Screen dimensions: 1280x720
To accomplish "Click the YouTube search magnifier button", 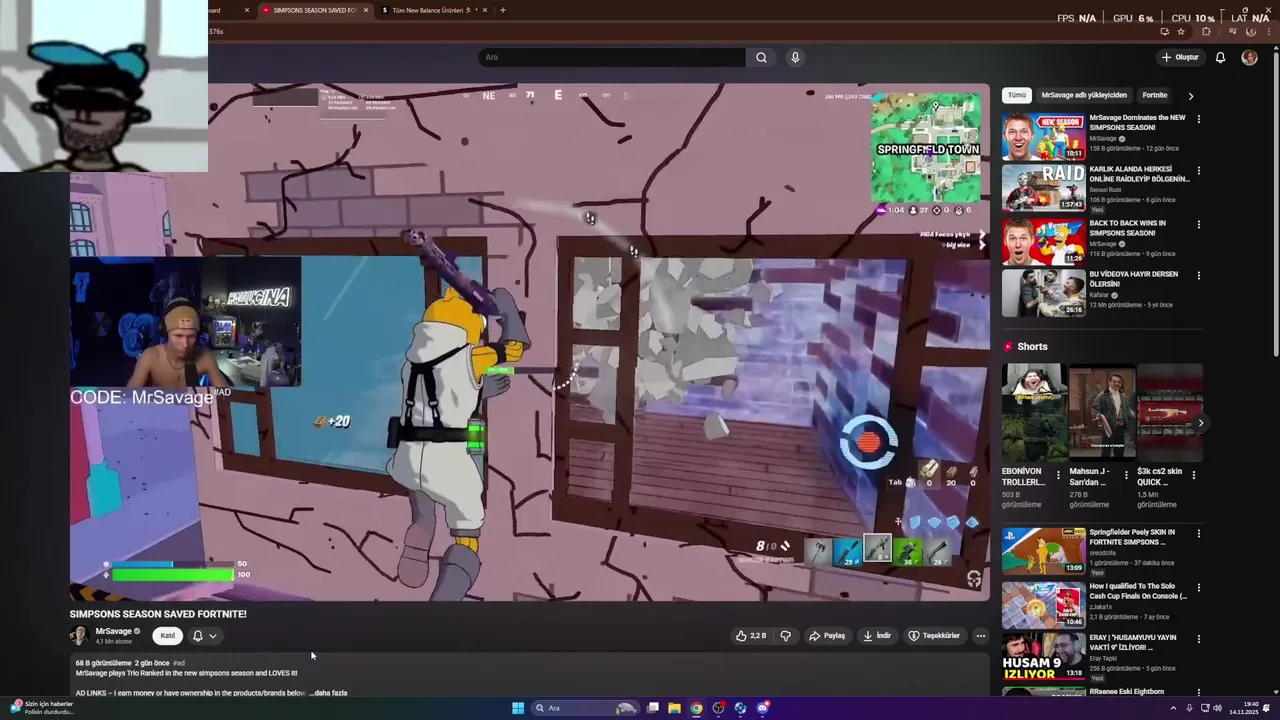I will coord(761,57).
